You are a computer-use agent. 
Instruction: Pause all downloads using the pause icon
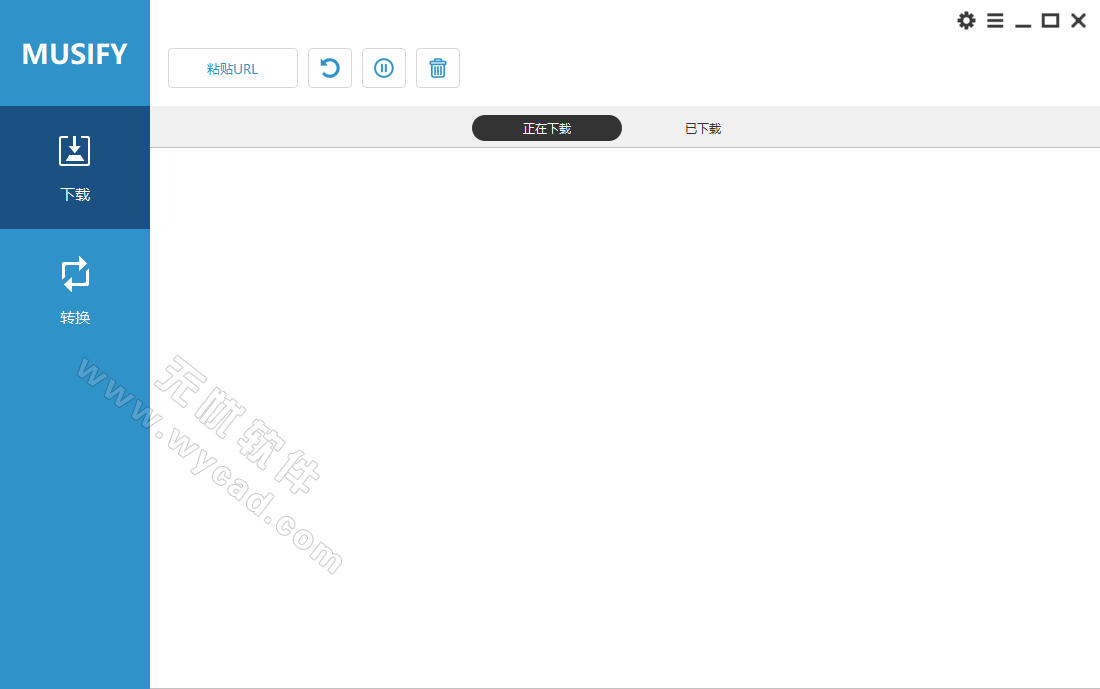(x=384, y=68)
